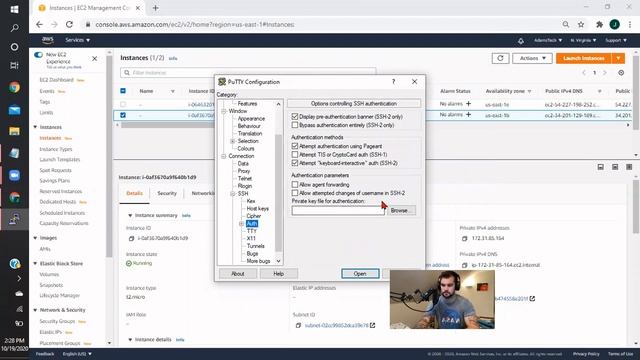Collapse the SSH tree node

click(233, 193)
